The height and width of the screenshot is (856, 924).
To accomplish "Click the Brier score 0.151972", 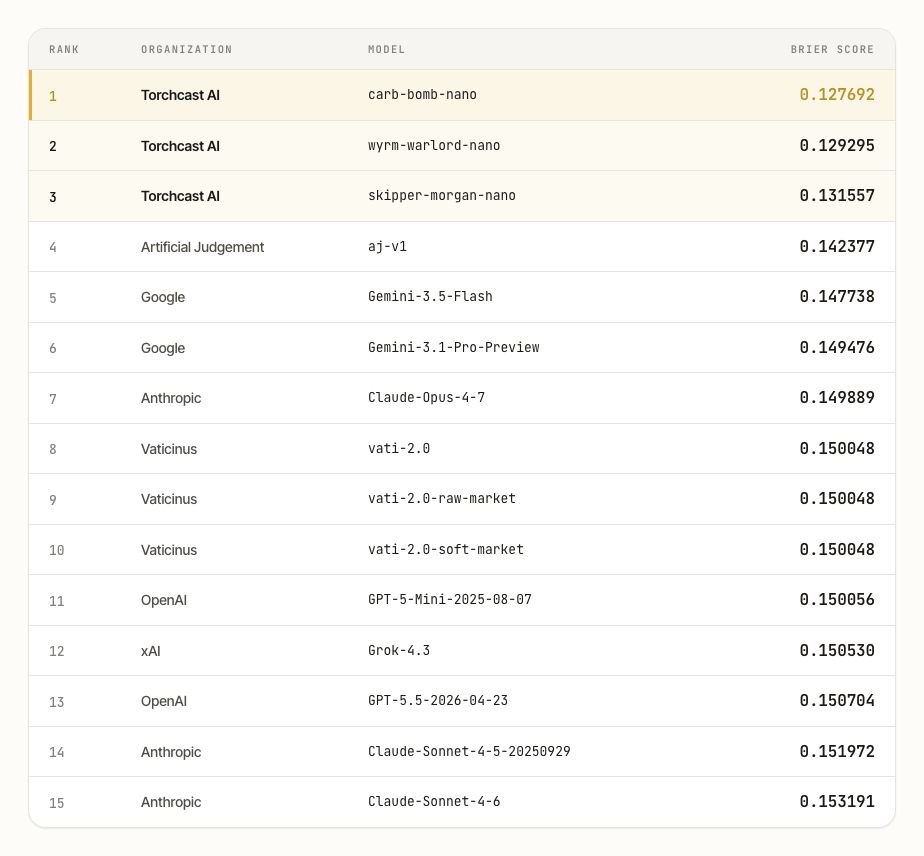I will tap(837, 752).
